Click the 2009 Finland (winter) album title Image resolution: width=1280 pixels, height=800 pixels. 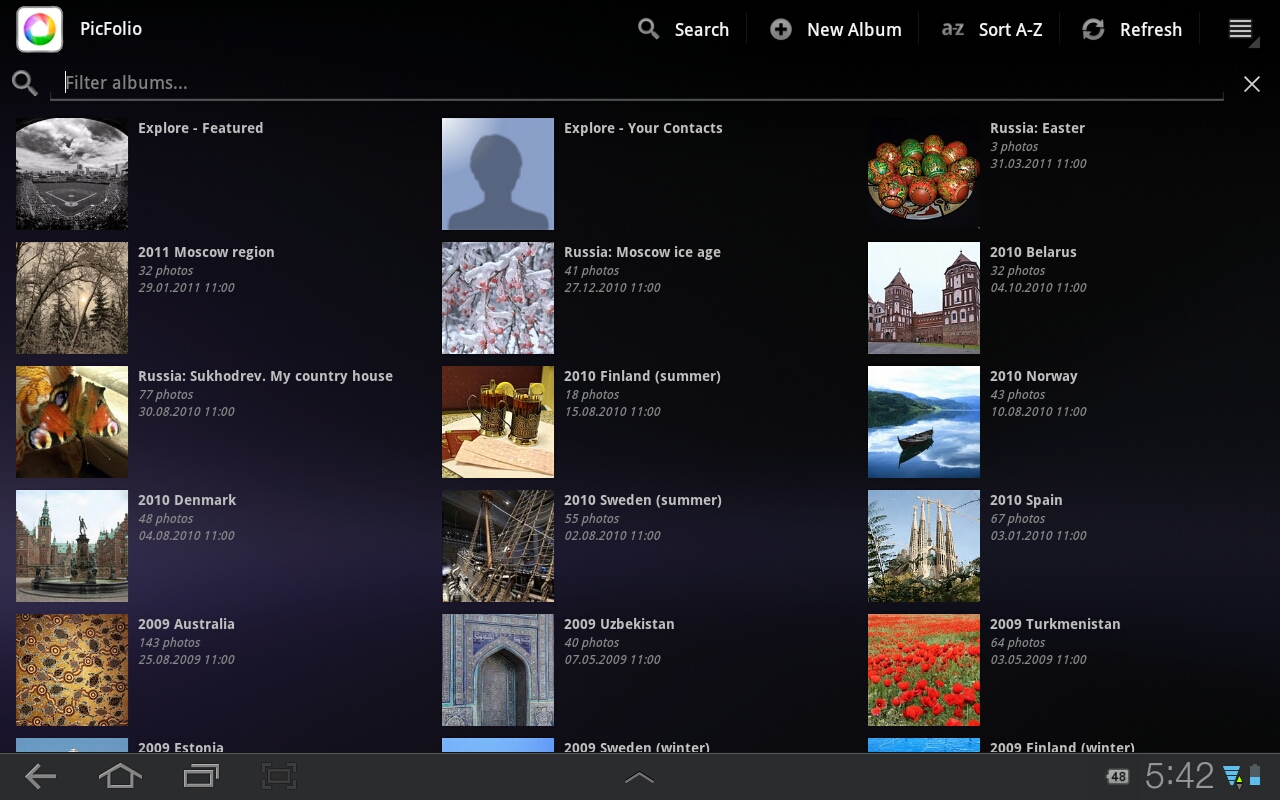1062,747
